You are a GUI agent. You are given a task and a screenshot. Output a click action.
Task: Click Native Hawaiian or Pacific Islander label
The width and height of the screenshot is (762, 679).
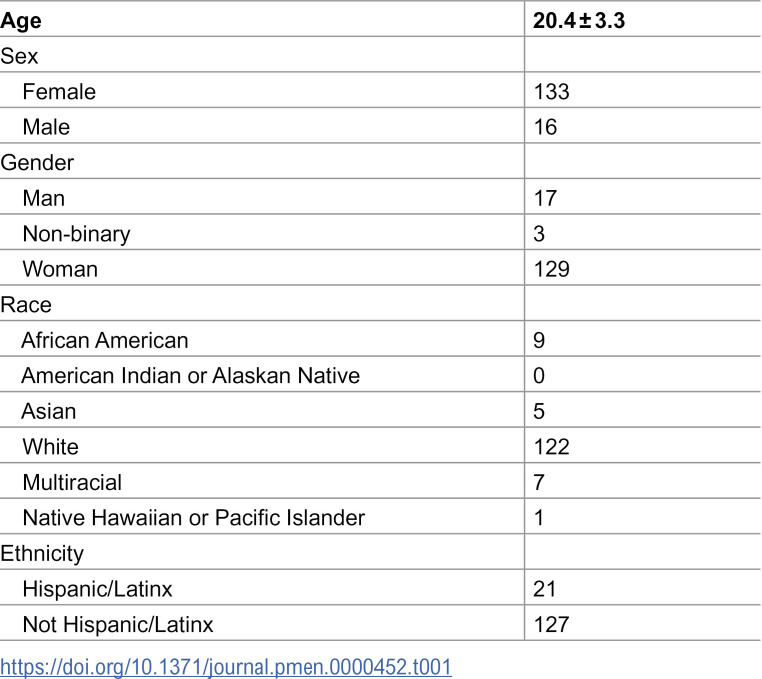coord(193,518)
